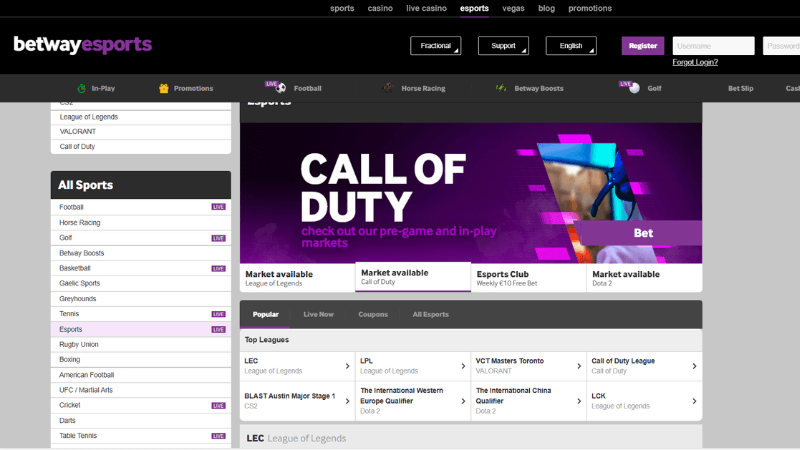800x450 pixels.
Task: Expand the LEC league arrow
Action: point(347,366)
